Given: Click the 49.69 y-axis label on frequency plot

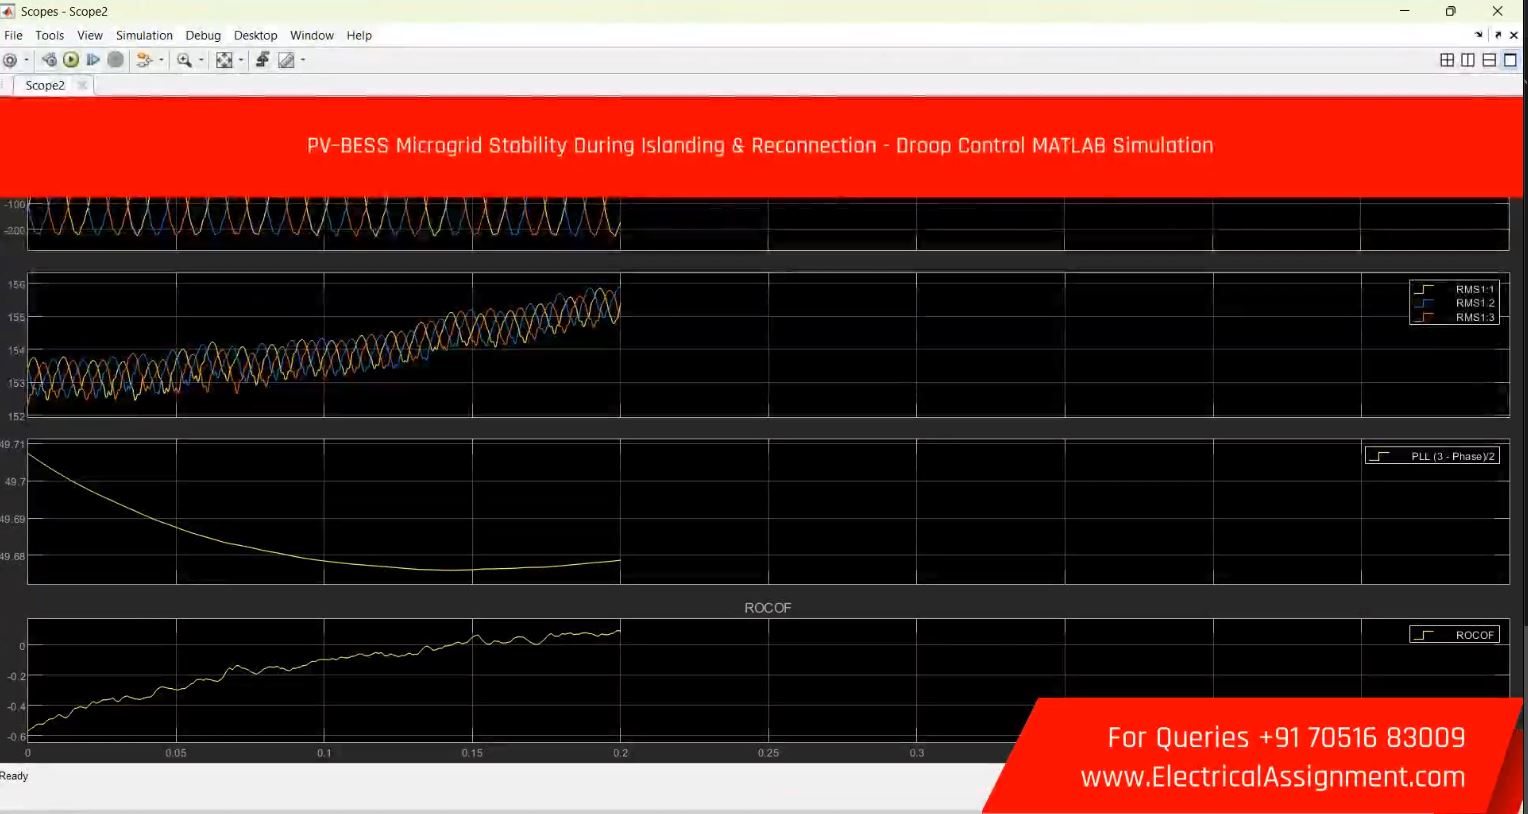Looking at the screenshot, I should tap(12, 519).
